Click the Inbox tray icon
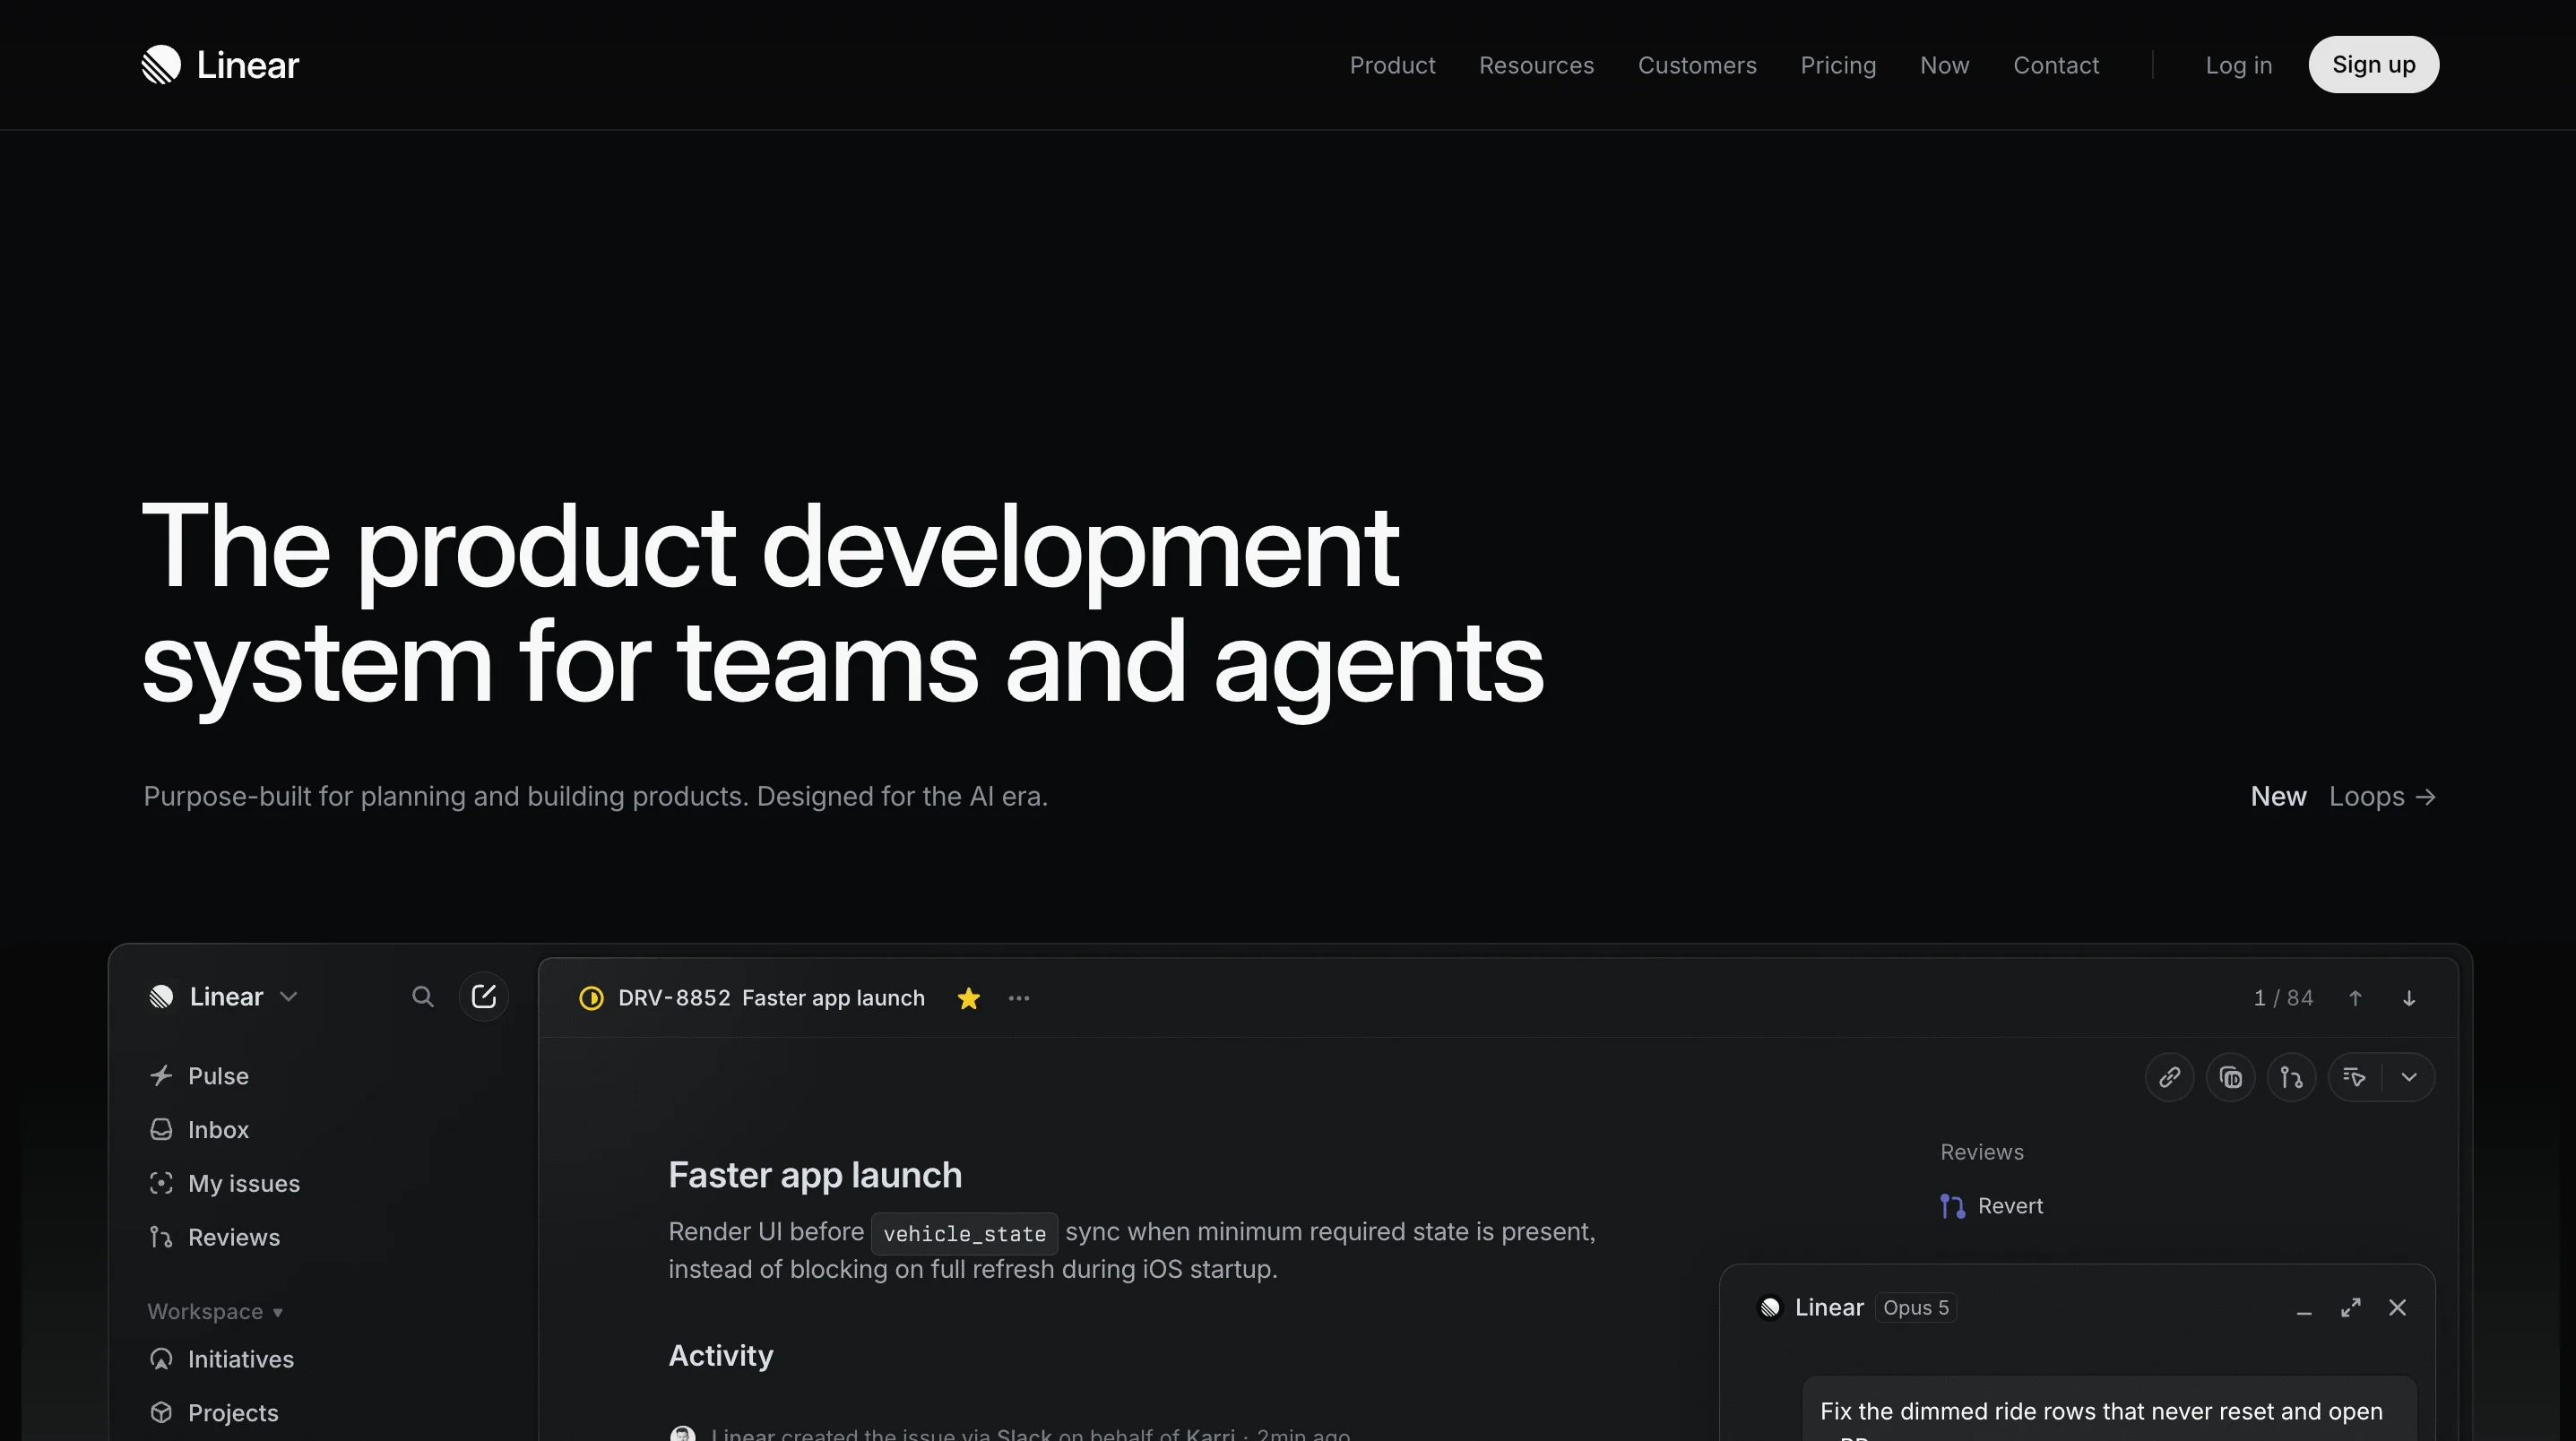 pyautogui.click(x=161, y=1129)
